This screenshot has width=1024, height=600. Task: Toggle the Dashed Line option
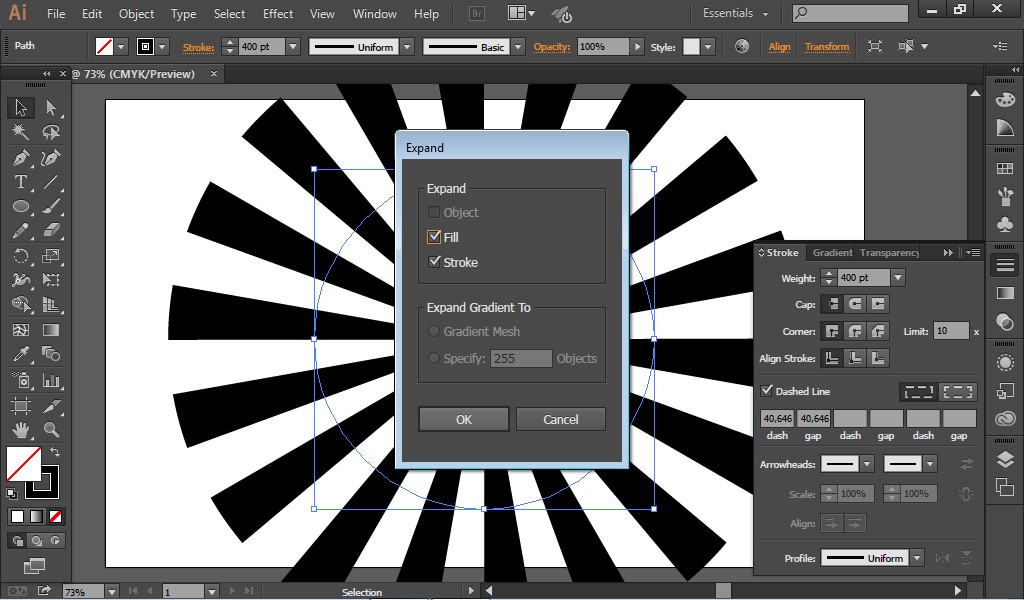point(764,391)
